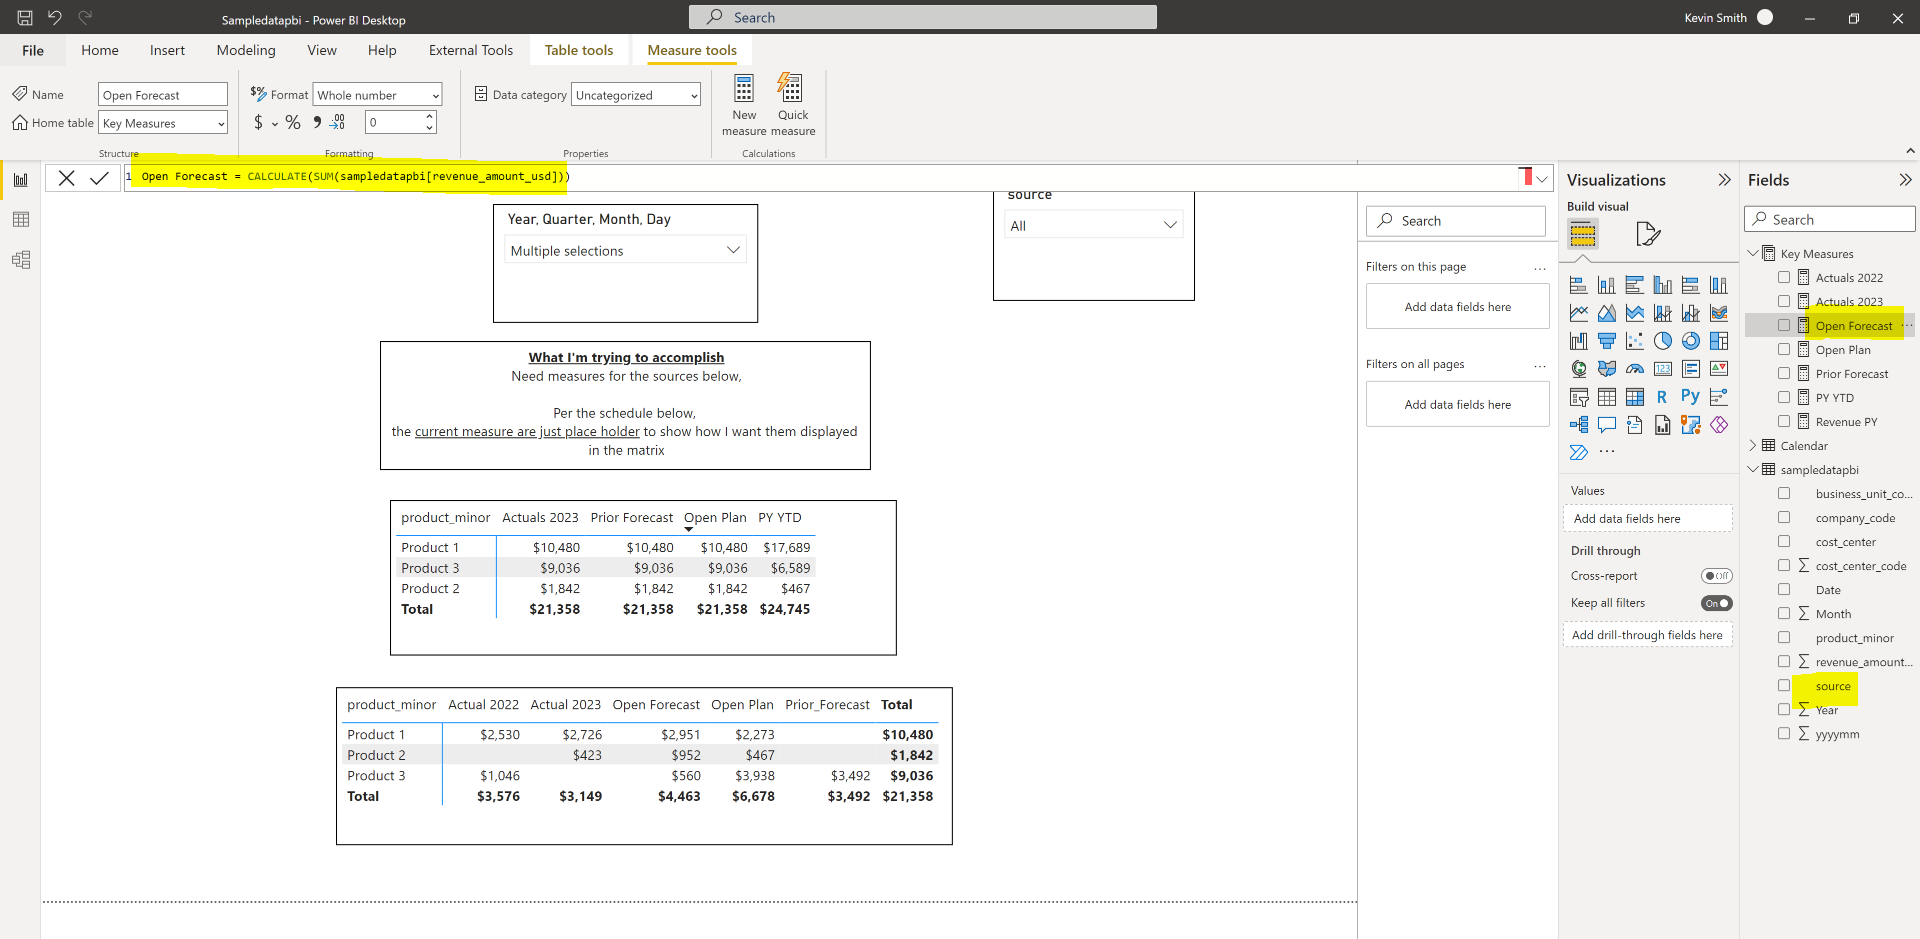Screen dimensions: 1920x939
Task: Toggle Cross-report drill through switch
Action: [1716, 576]
